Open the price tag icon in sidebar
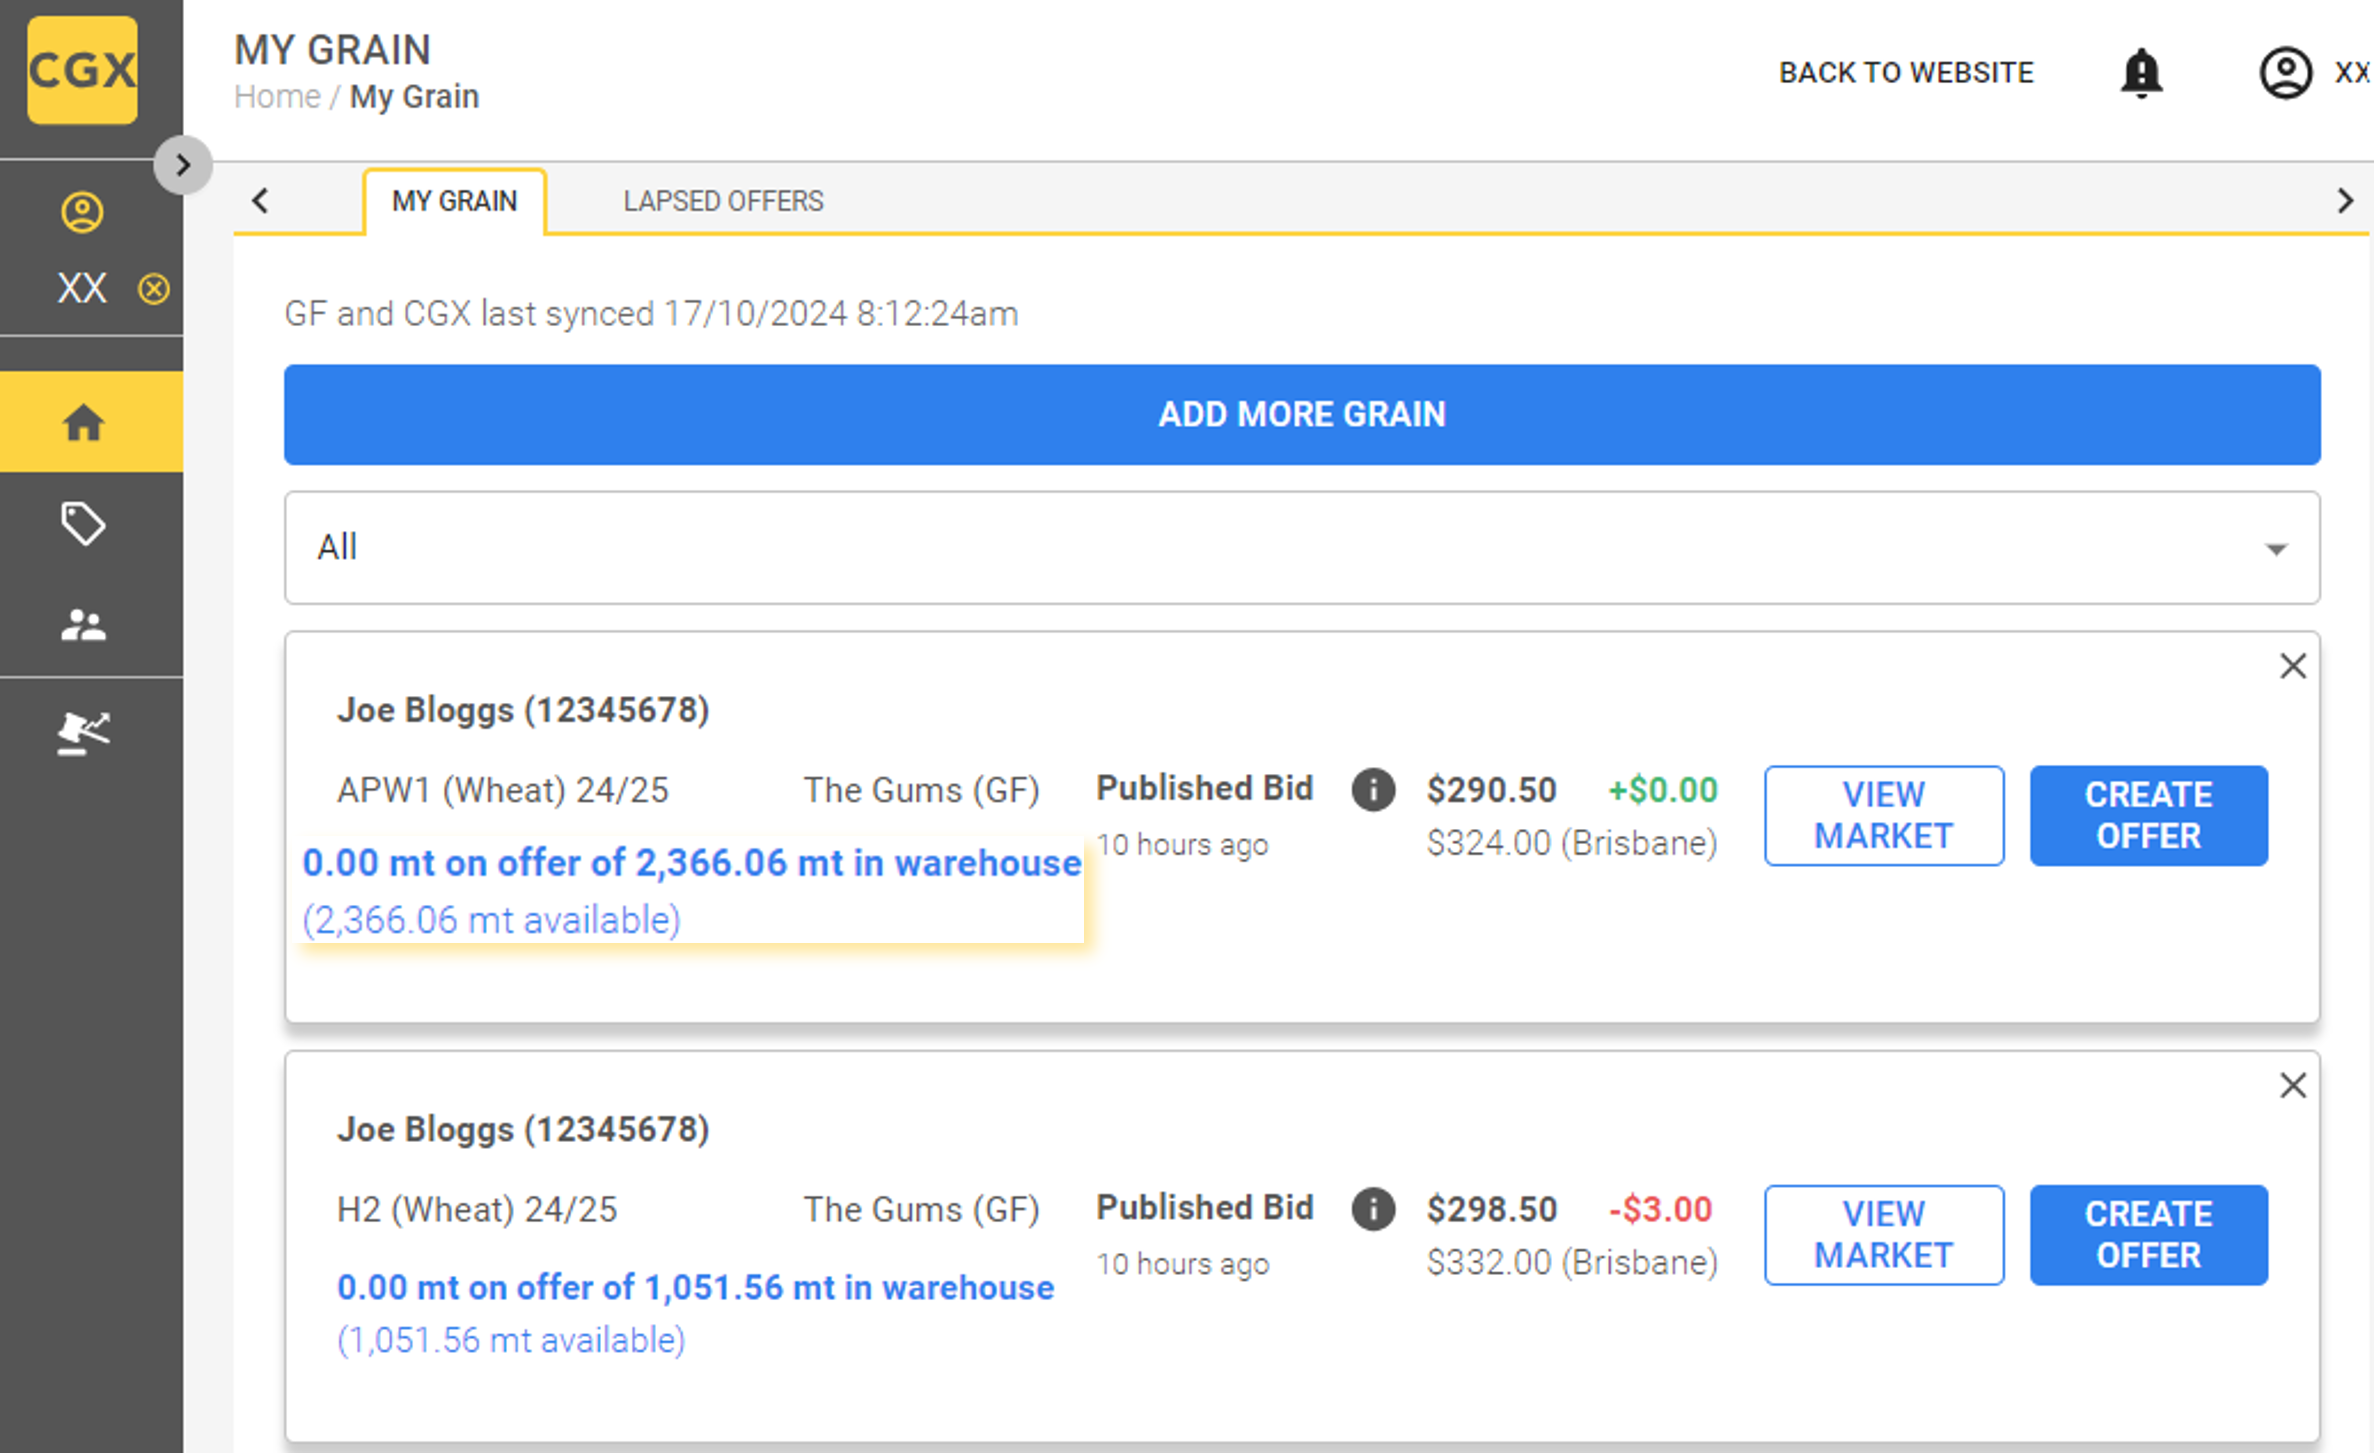Viewport: 2374px width, 1453px height. (83, 523)
